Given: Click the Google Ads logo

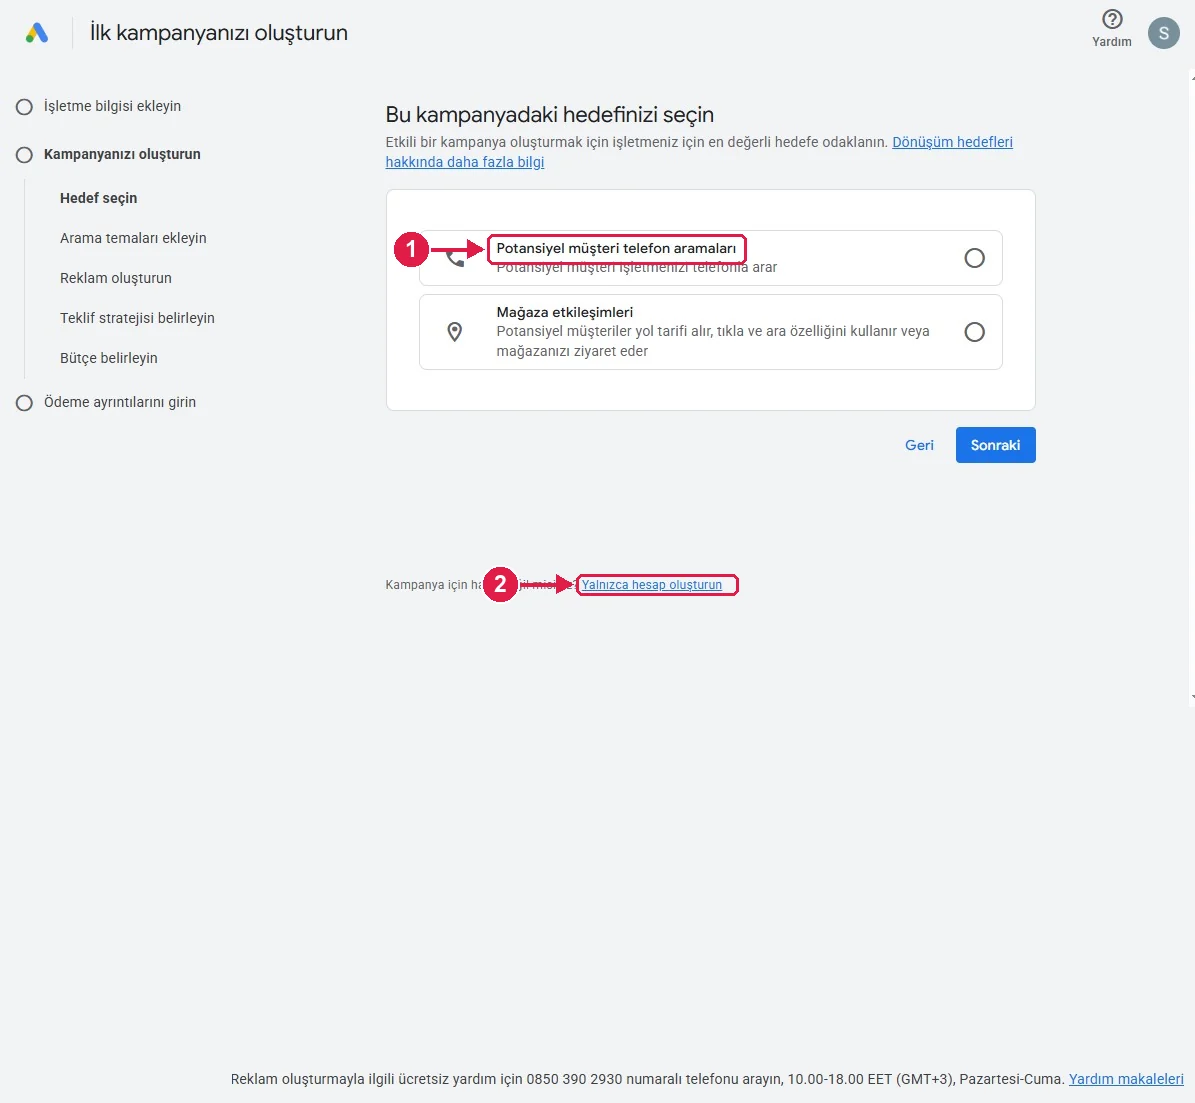Looking at the screenshot, I should 37,33.
